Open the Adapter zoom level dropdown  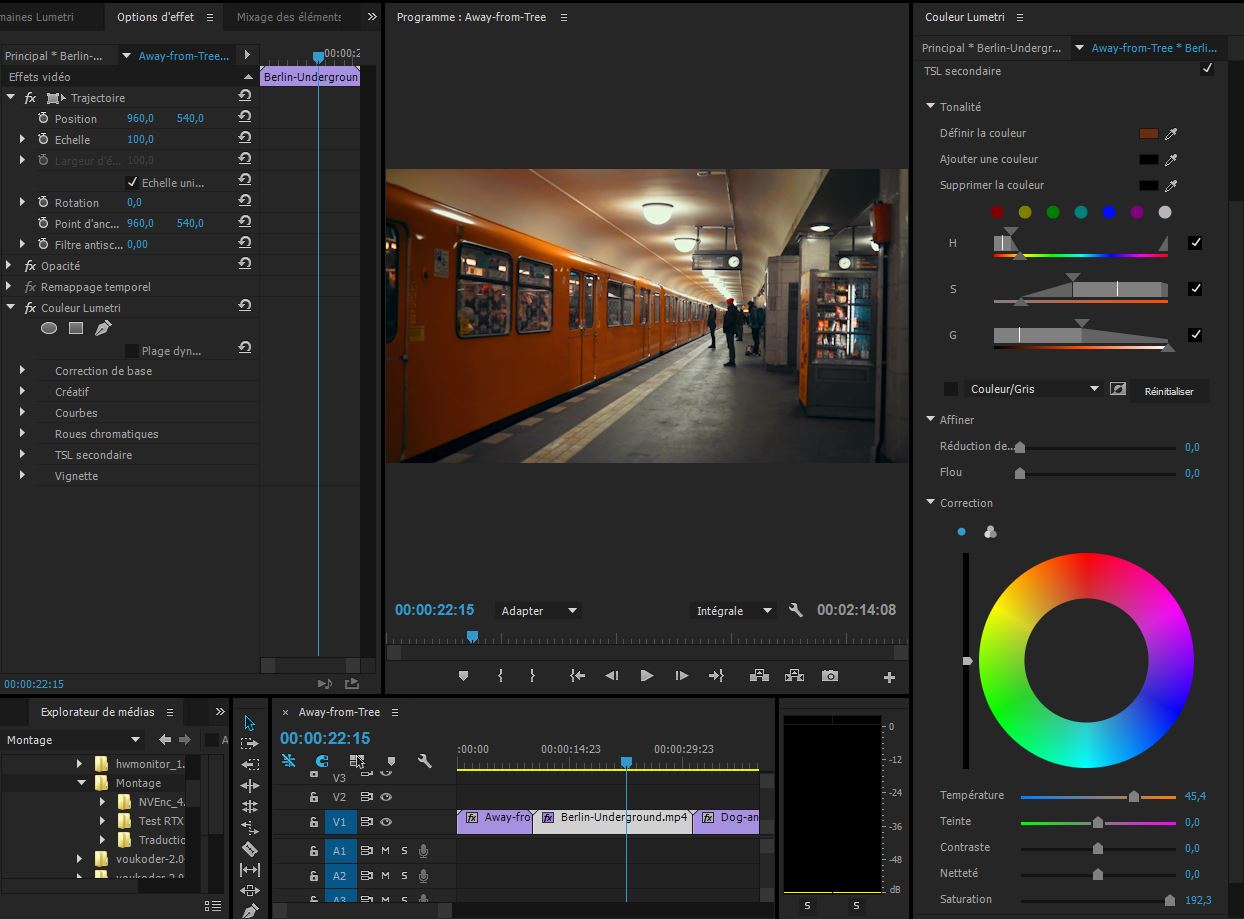(540, 611)
